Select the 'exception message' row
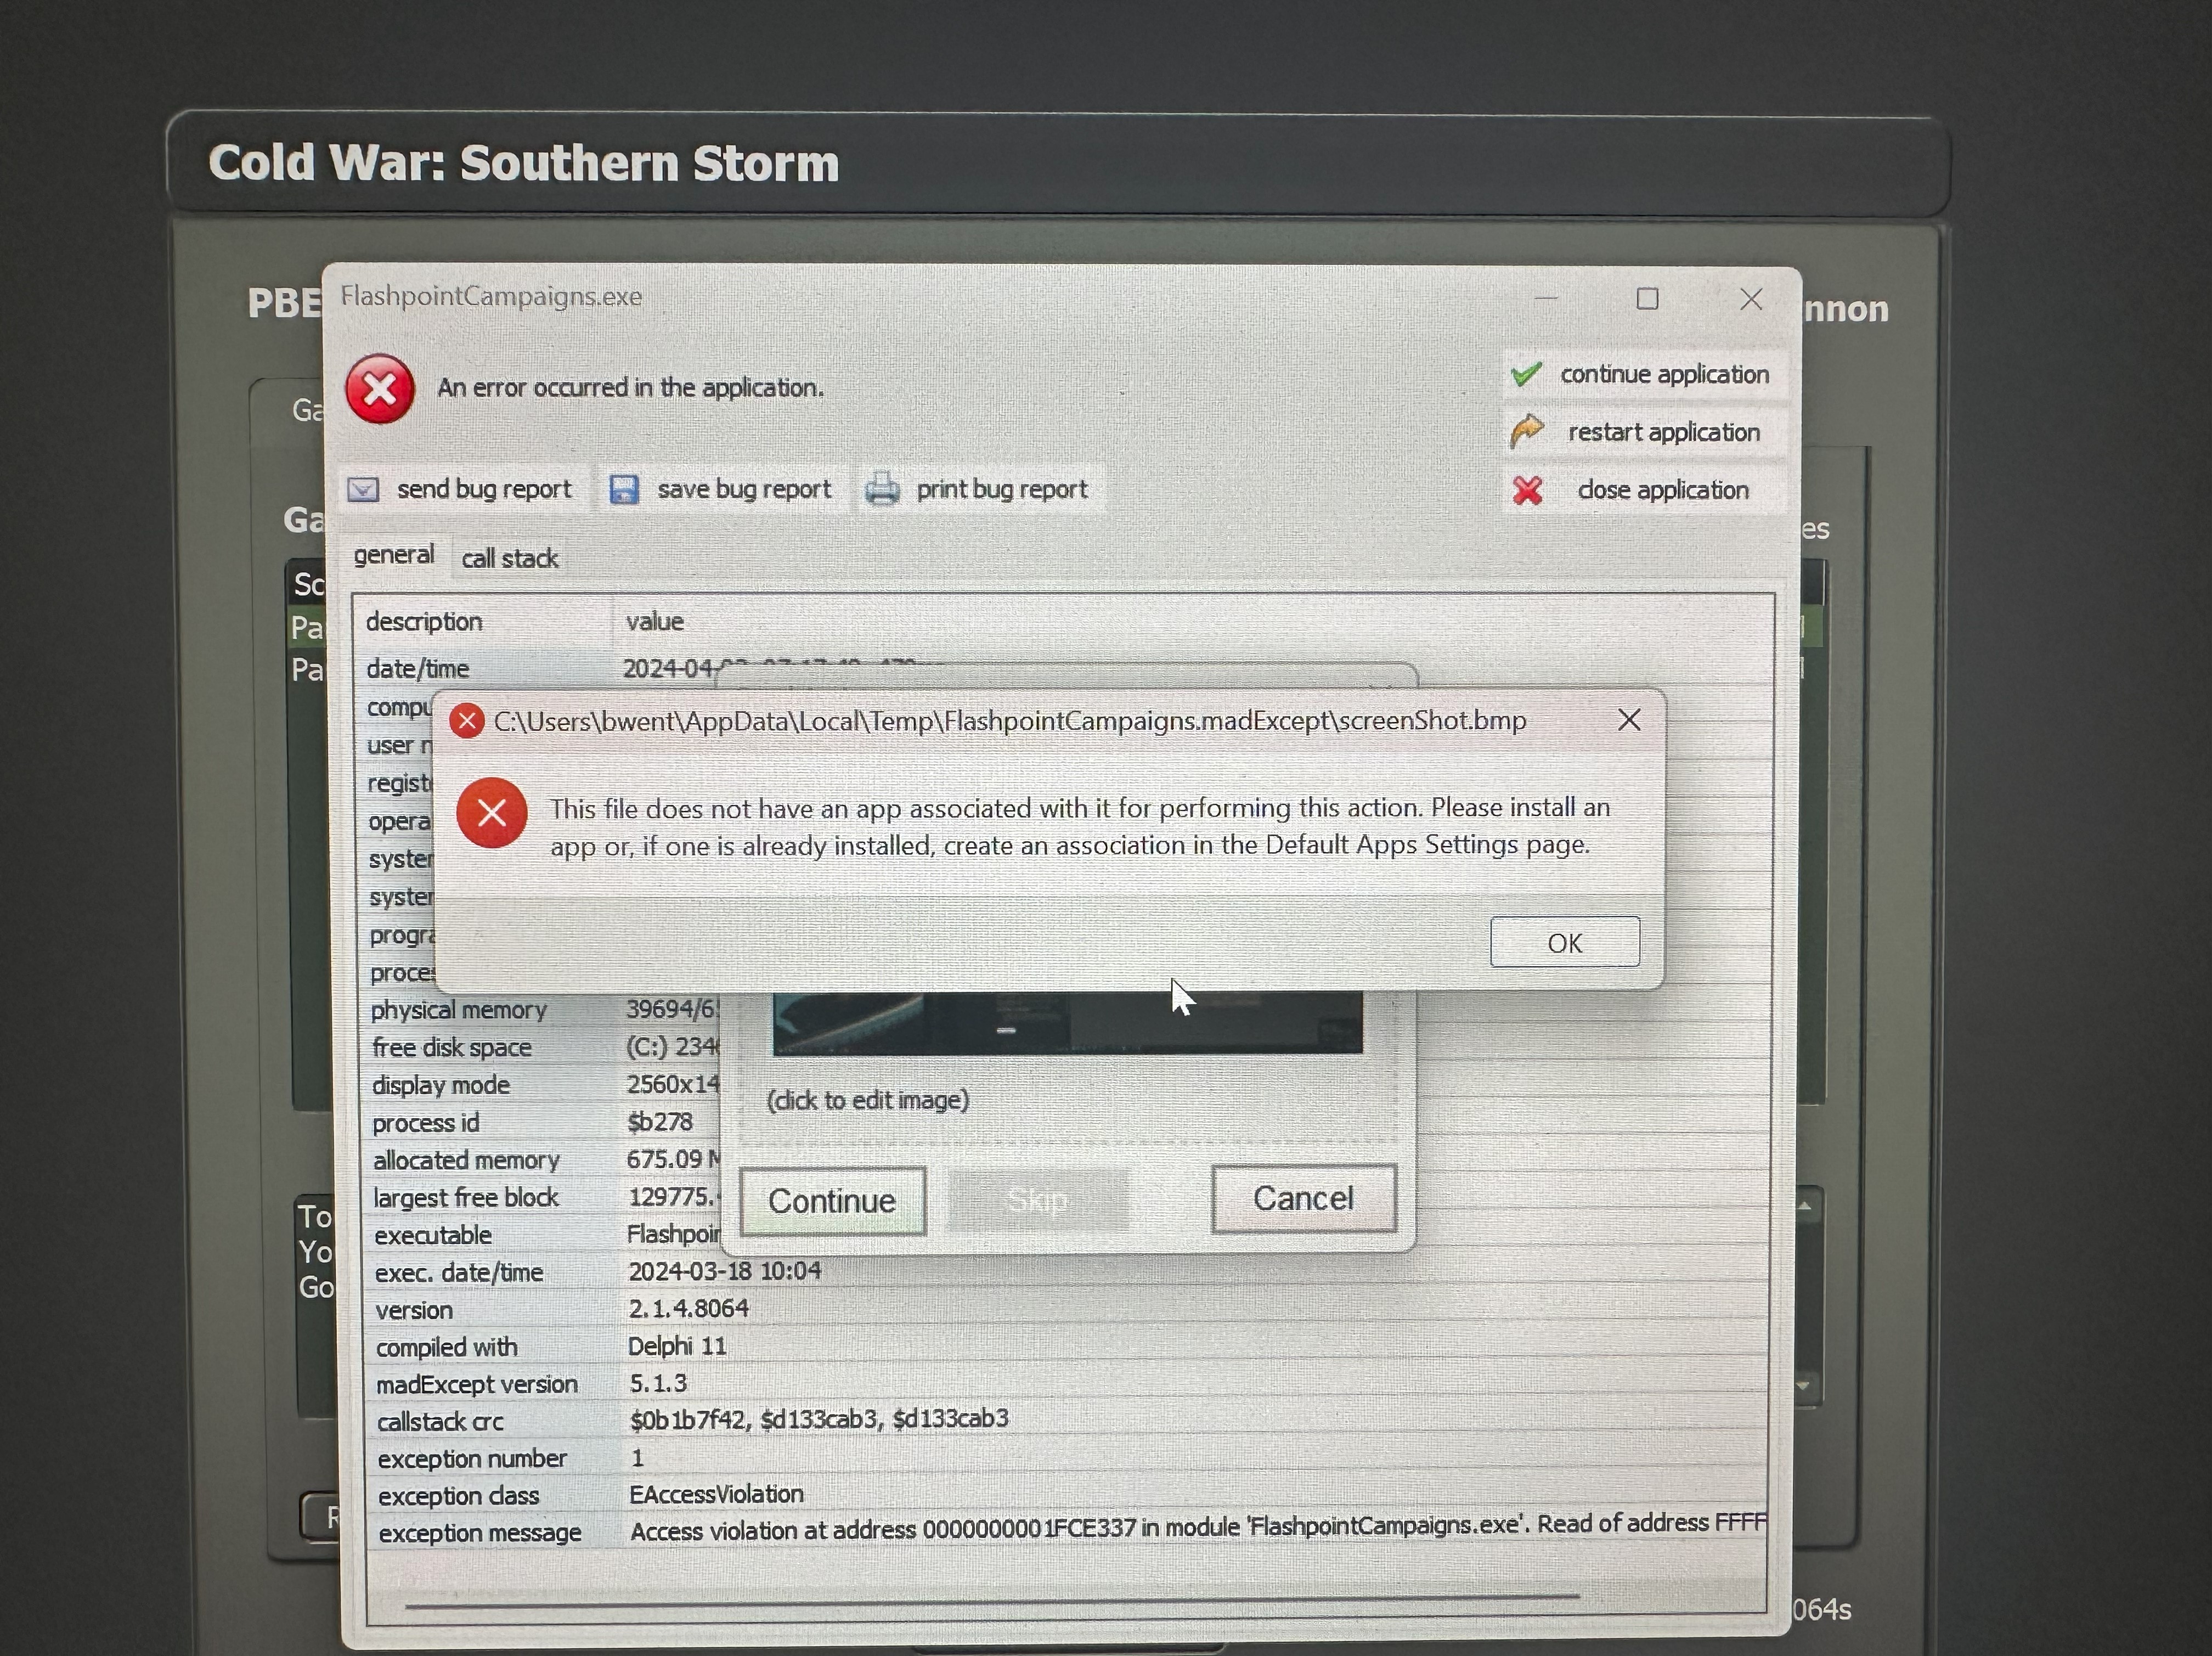Screen dimensions: 2212x1656 click(x=1066, y=1530)
